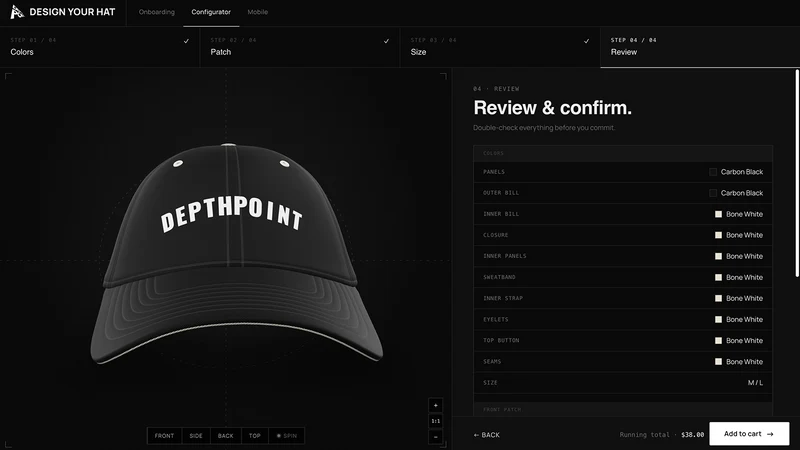Click the Inner Bill Bone White swatch

[x=718, y=214]
